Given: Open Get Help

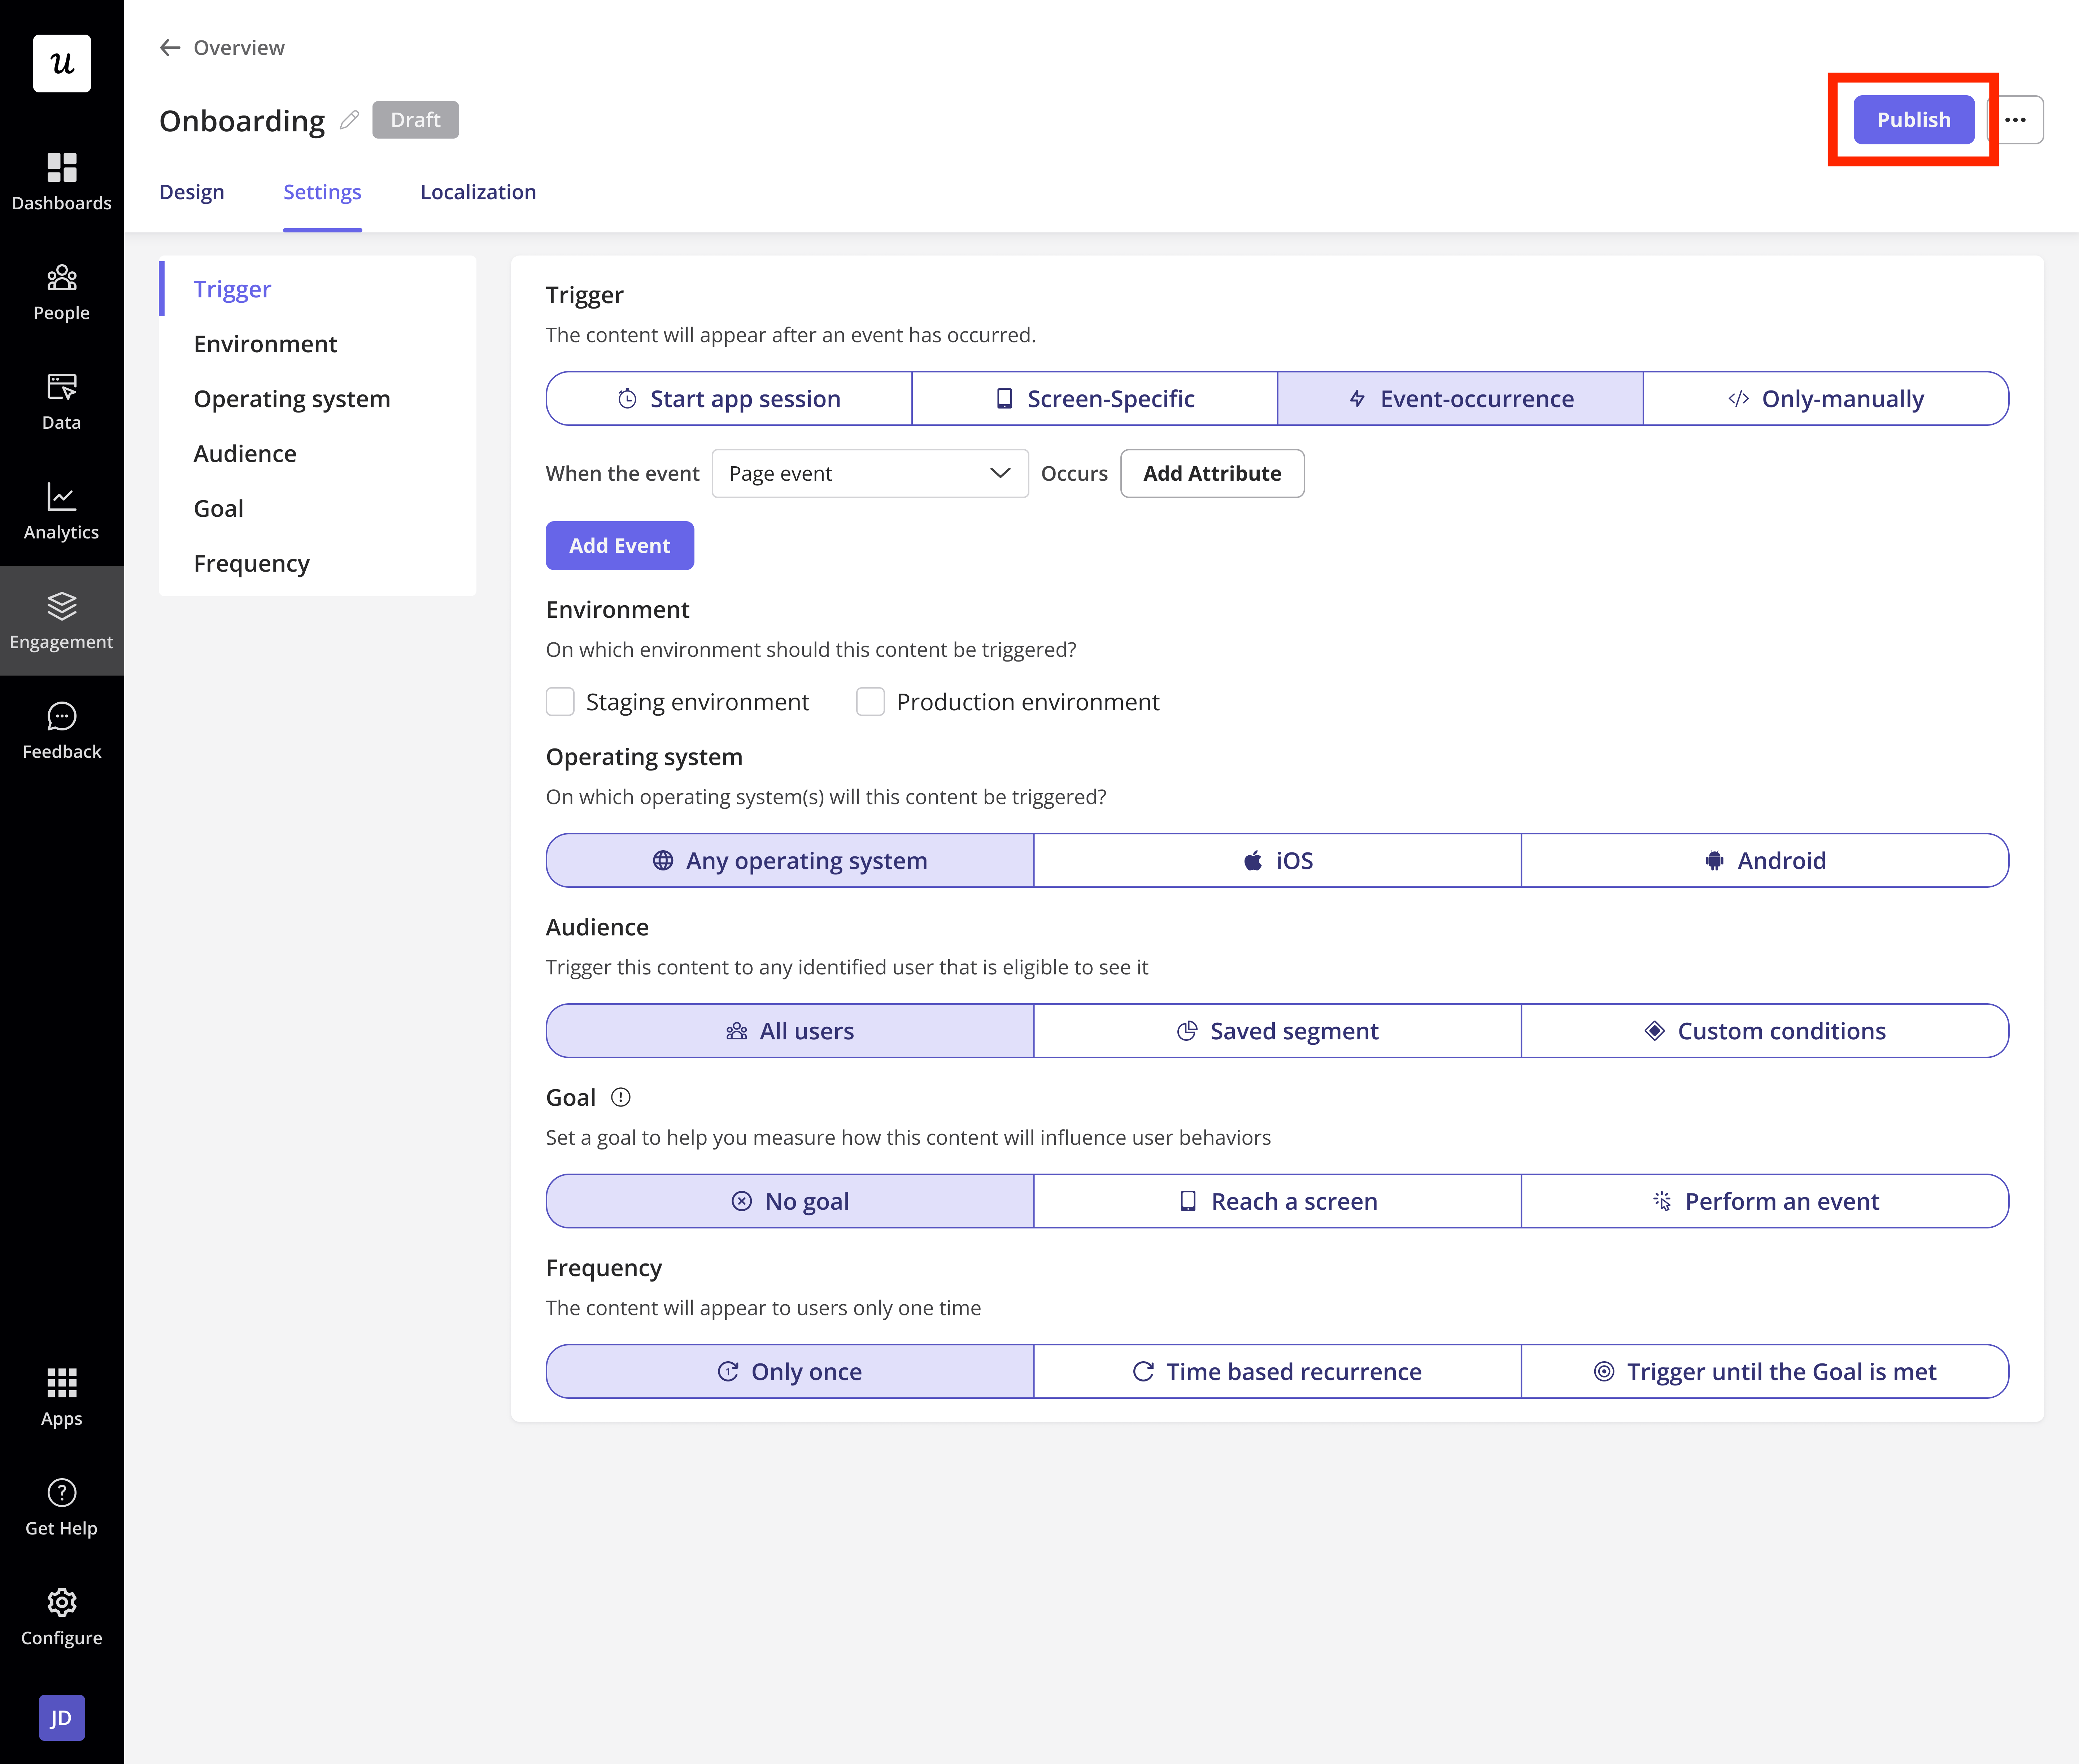Looking at the screenshot, I should [62, 1507].
